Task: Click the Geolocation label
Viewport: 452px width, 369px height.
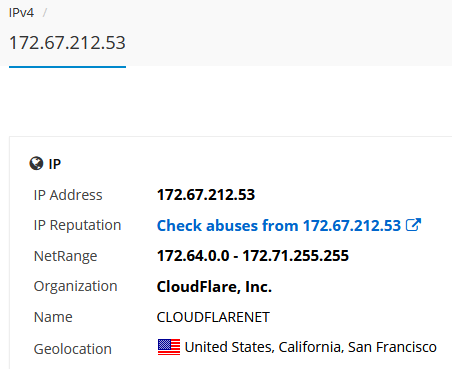Action: click(x=73, y=349)
